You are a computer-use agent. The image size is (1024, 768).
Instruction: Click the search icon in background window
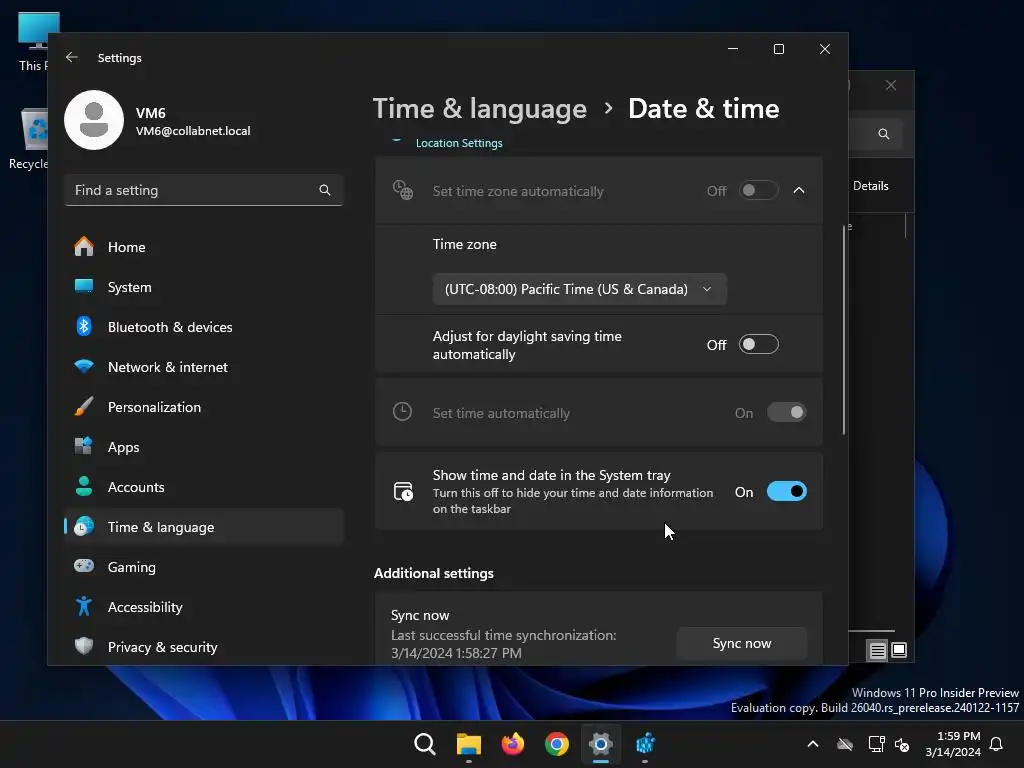[x=884, y=134]
